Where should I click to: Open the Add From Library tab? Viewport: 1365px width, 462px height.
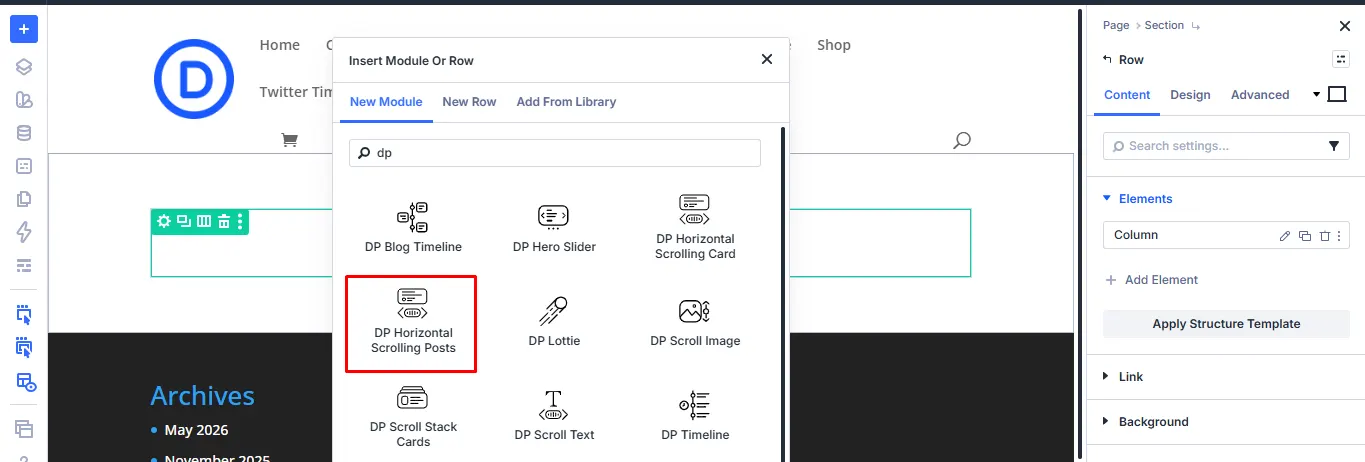[x=566, y=102]
